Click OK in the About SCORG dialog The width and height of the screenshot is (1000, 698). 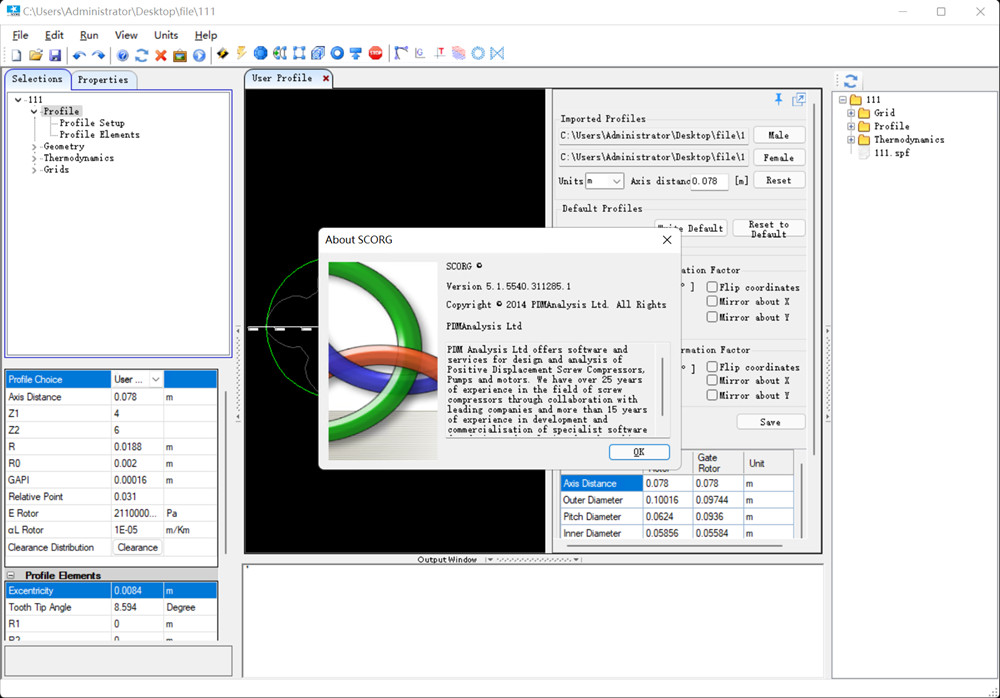click(639, 452)
